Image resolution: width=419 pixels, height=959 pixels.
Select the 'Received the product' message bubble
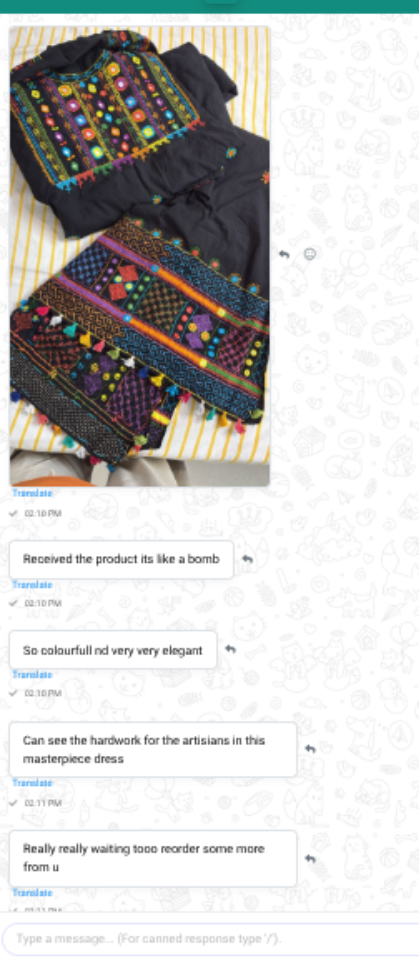tap(121, 559)
